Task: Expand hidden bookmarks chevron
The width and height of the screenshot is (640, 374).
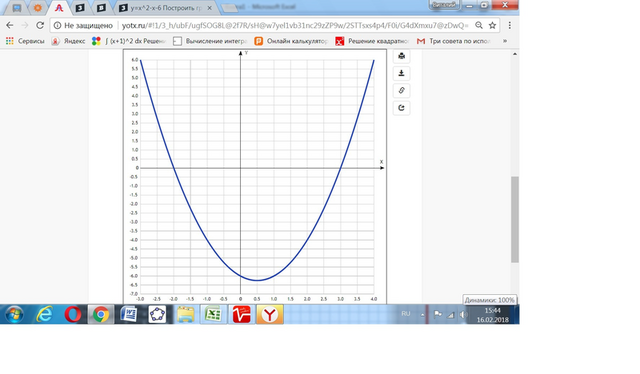Action: pyautogui.click(x=505, y=41)
